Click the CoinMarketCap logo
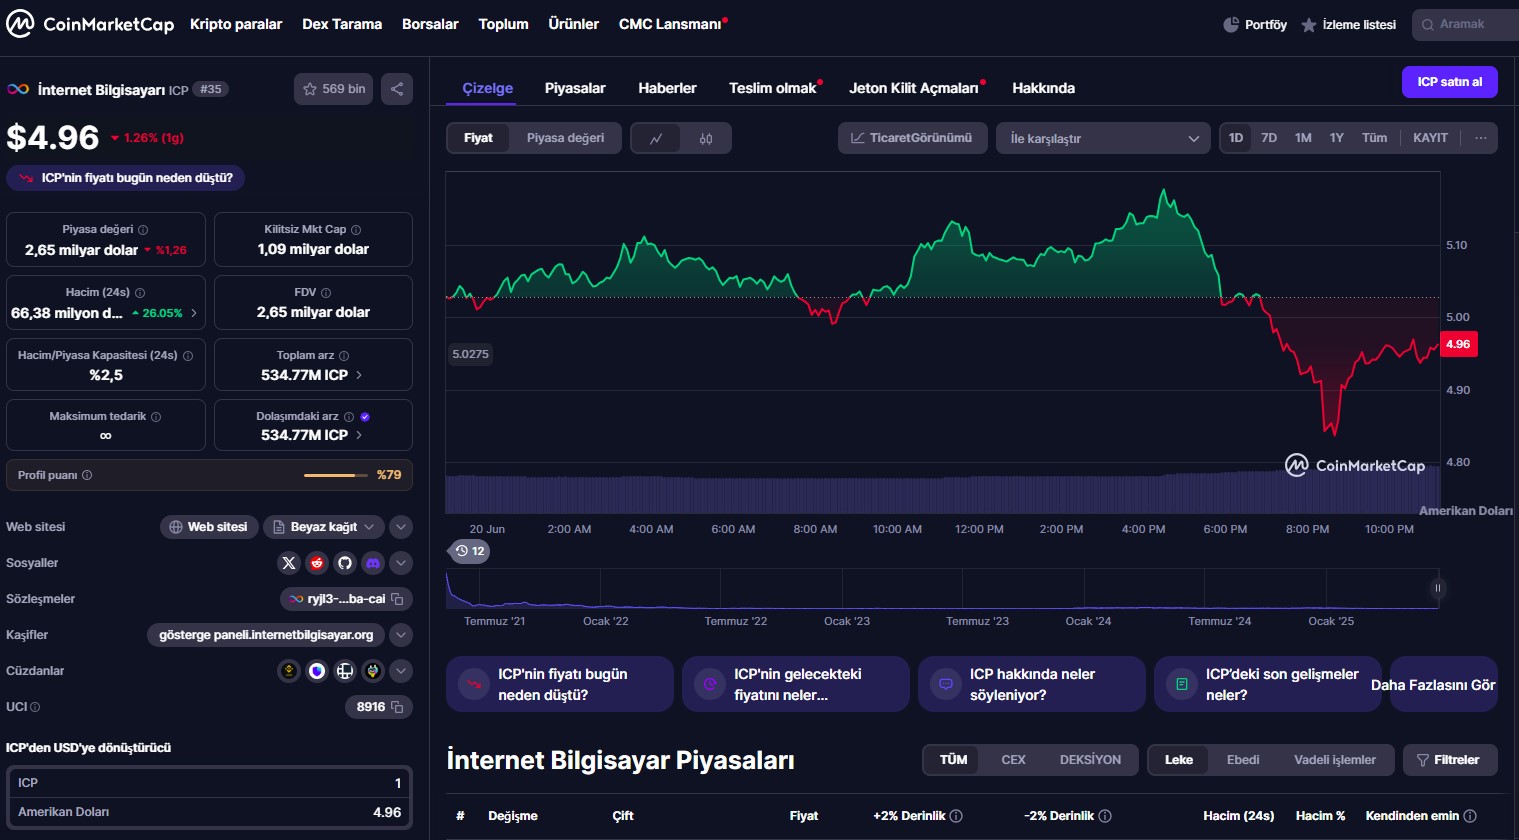This screenshot has width=1519, height=840. tap(90, 24)
